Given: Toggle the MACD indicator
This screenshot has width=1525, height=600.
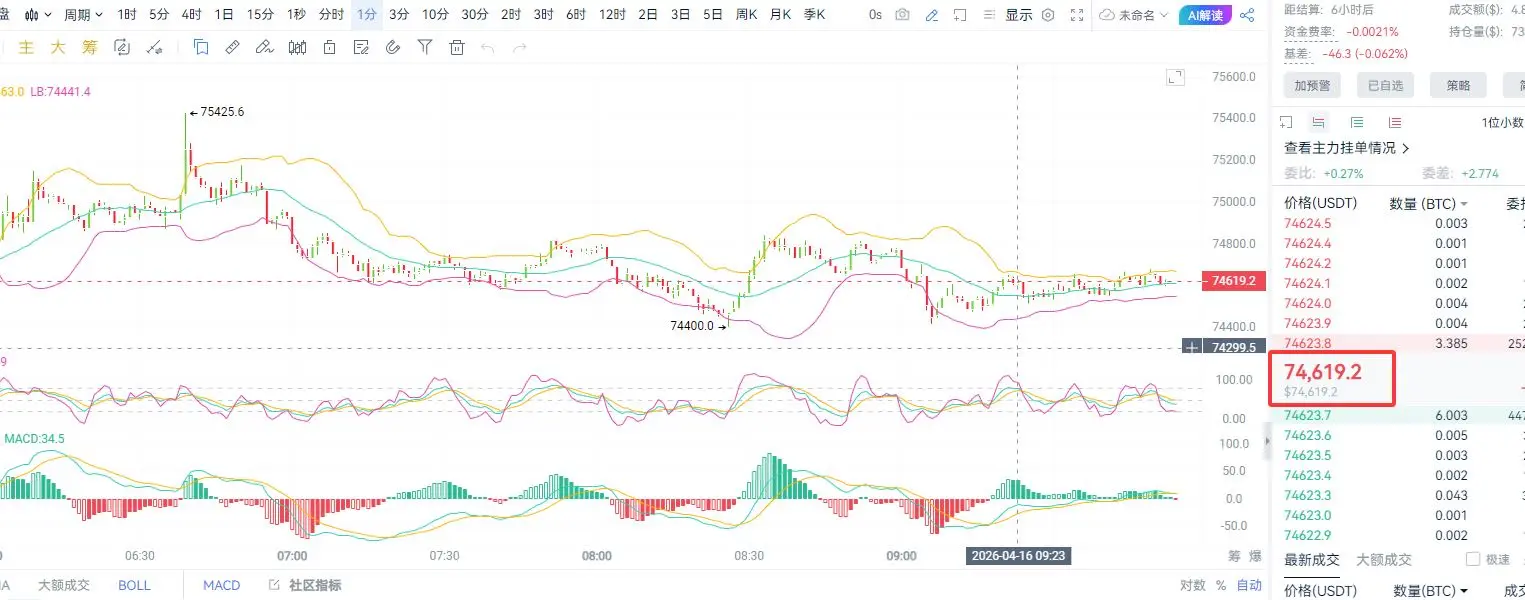Looking at the screenshot, I should pyautogui.click(x=221, y=585).
